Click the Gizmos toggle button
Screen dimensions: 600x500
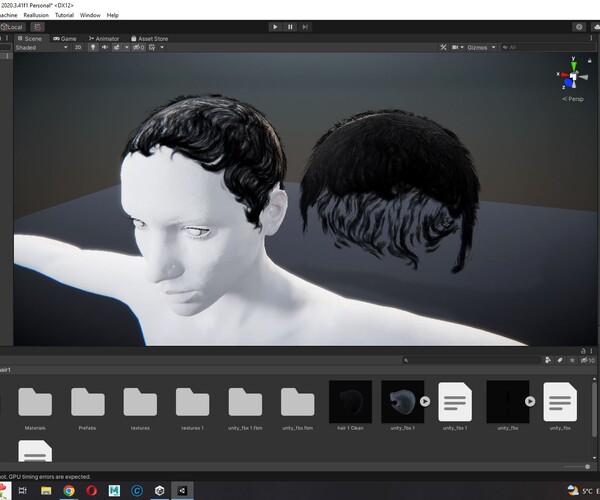477,47
